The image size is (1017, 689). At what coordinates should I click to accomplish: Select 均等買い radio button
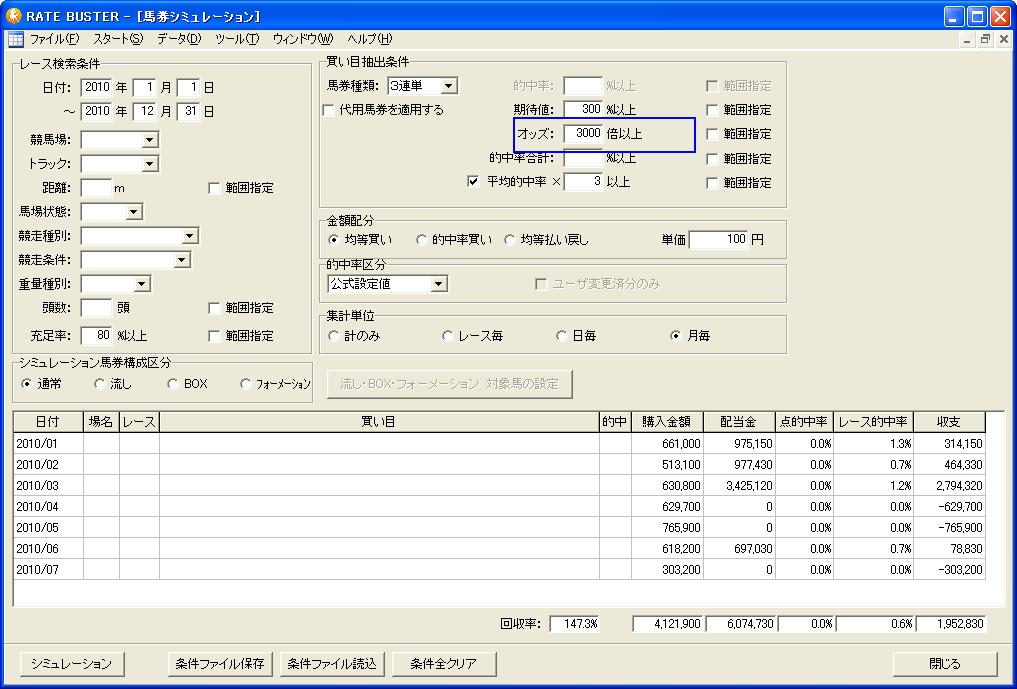click(x=333, y=240)
